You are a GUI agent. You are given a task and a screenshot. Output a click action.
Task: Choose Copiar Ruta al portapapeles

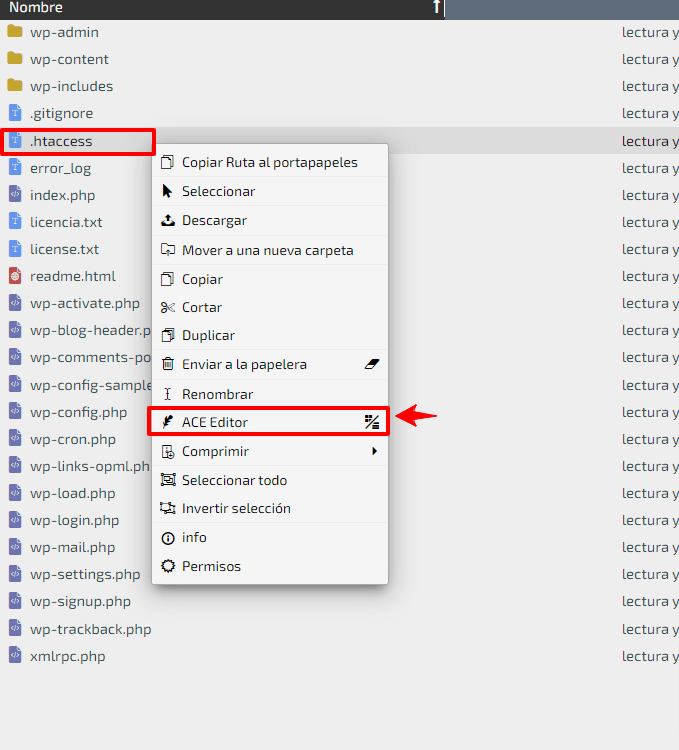[270, 162]
